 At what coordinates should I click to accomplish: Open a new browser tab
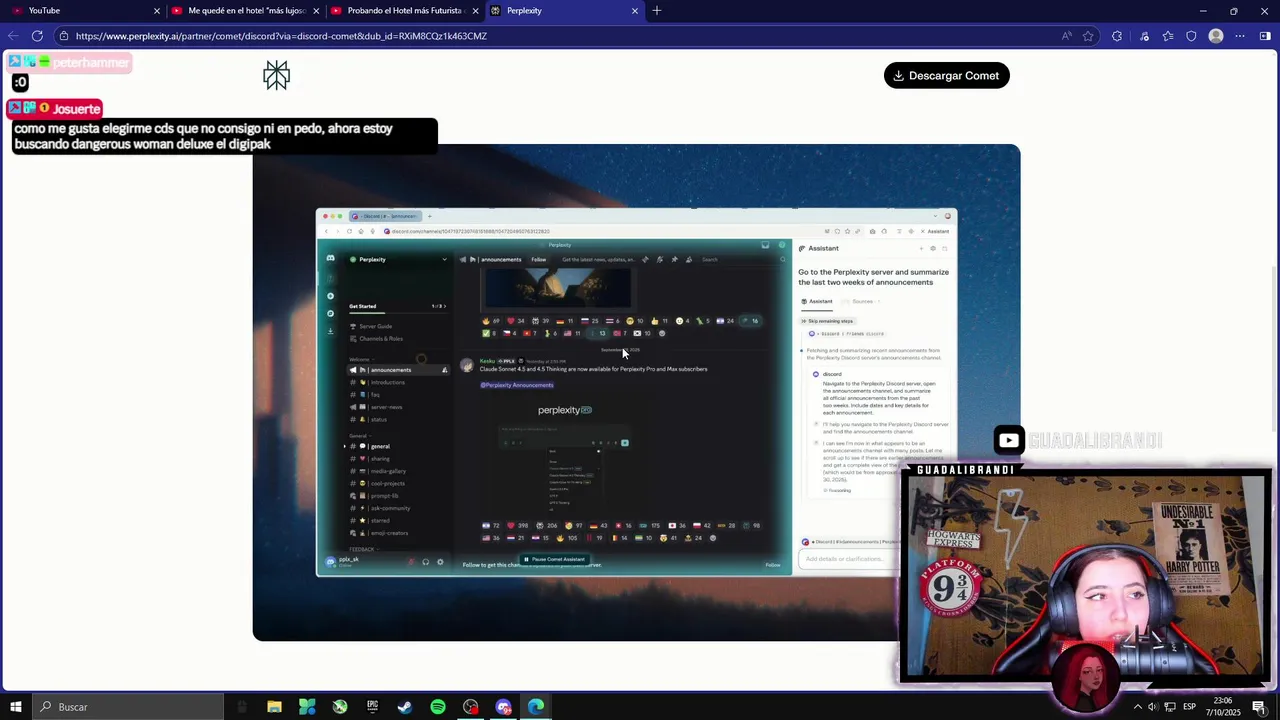point(657,11)
